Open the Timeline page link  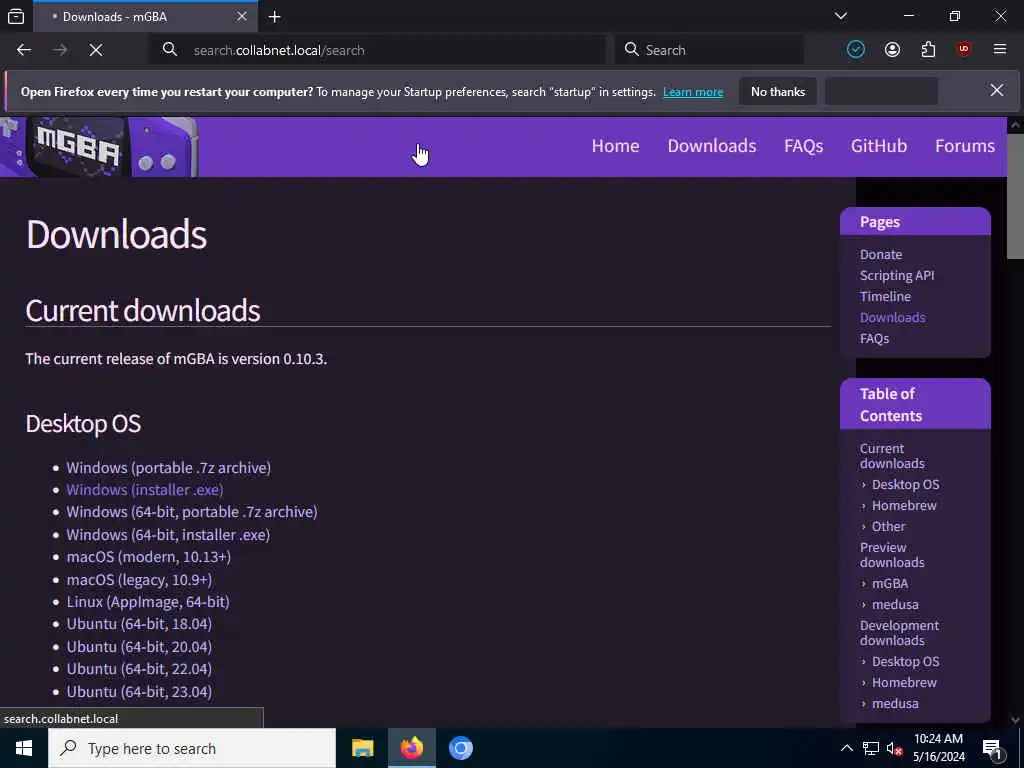click(885, 296)
